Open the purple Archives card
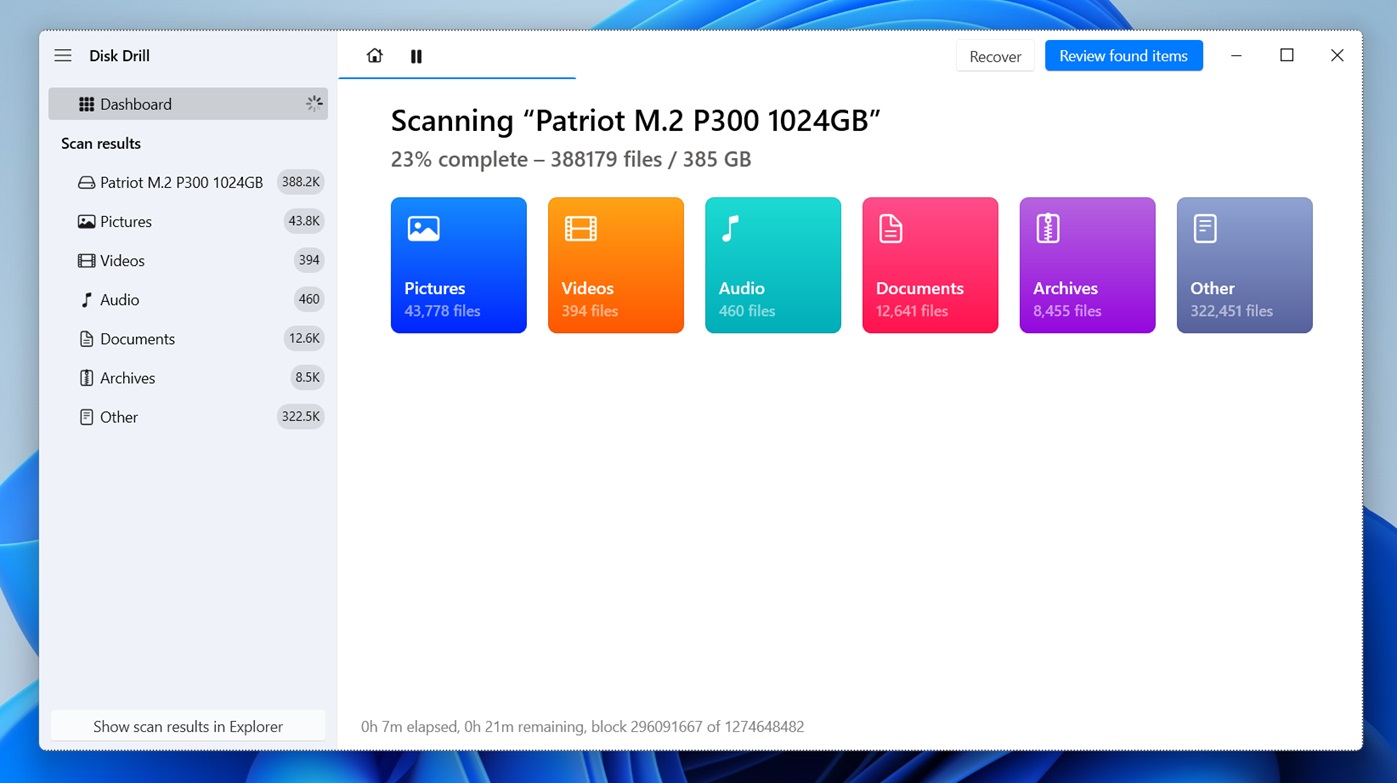The height and width of the screenshot is (783, 1397). [1087, 265]
